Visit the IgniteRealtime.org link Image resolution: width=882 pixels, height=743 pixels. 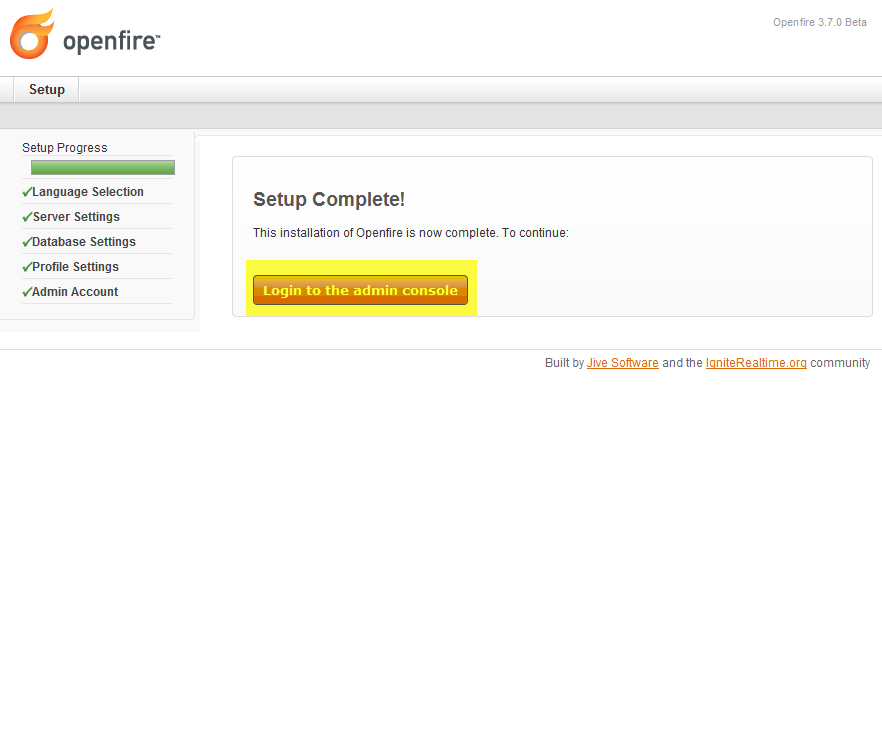tap(756, 363)
